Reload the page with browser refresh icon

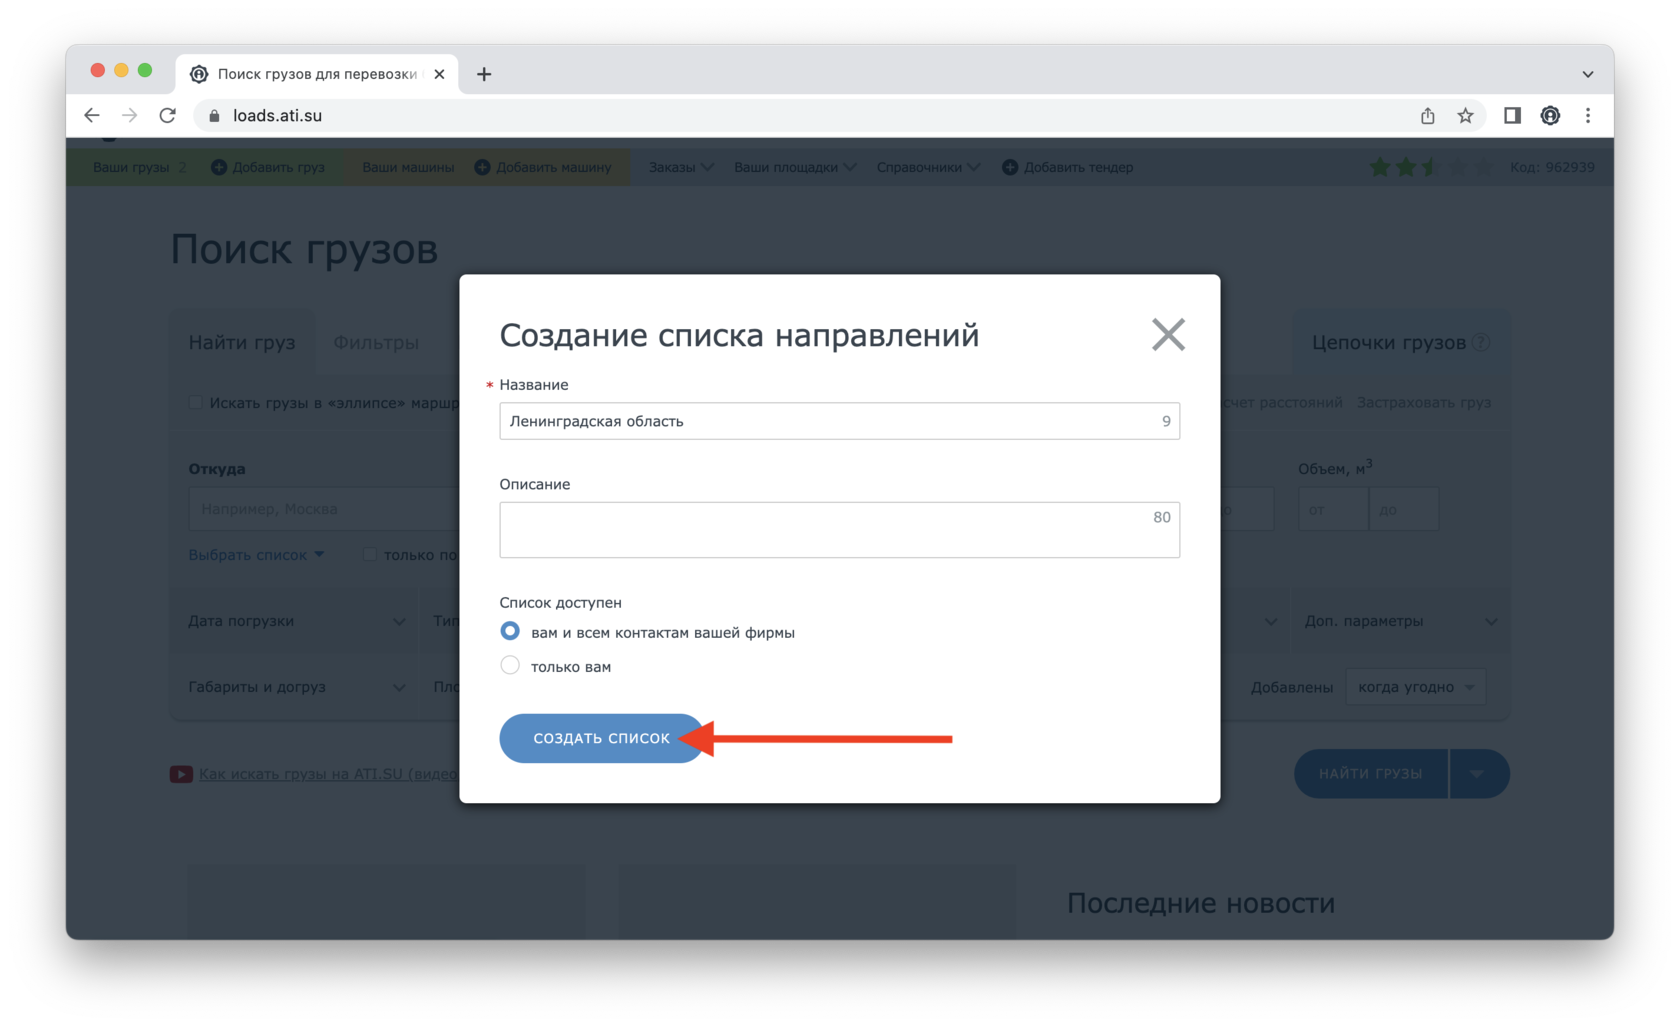pyautogui.click(x=168, y=116)
